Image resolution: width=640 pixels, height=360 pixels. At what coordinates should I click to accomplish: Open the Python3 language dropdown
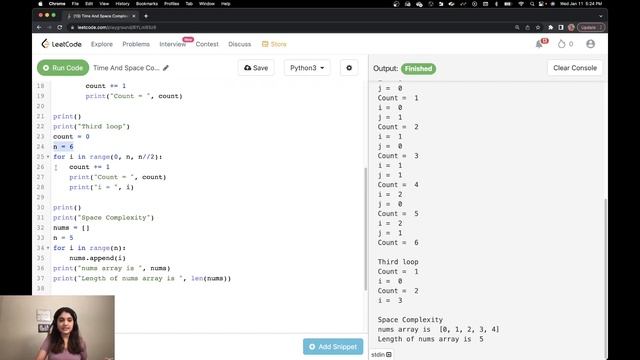click(307, 68)
